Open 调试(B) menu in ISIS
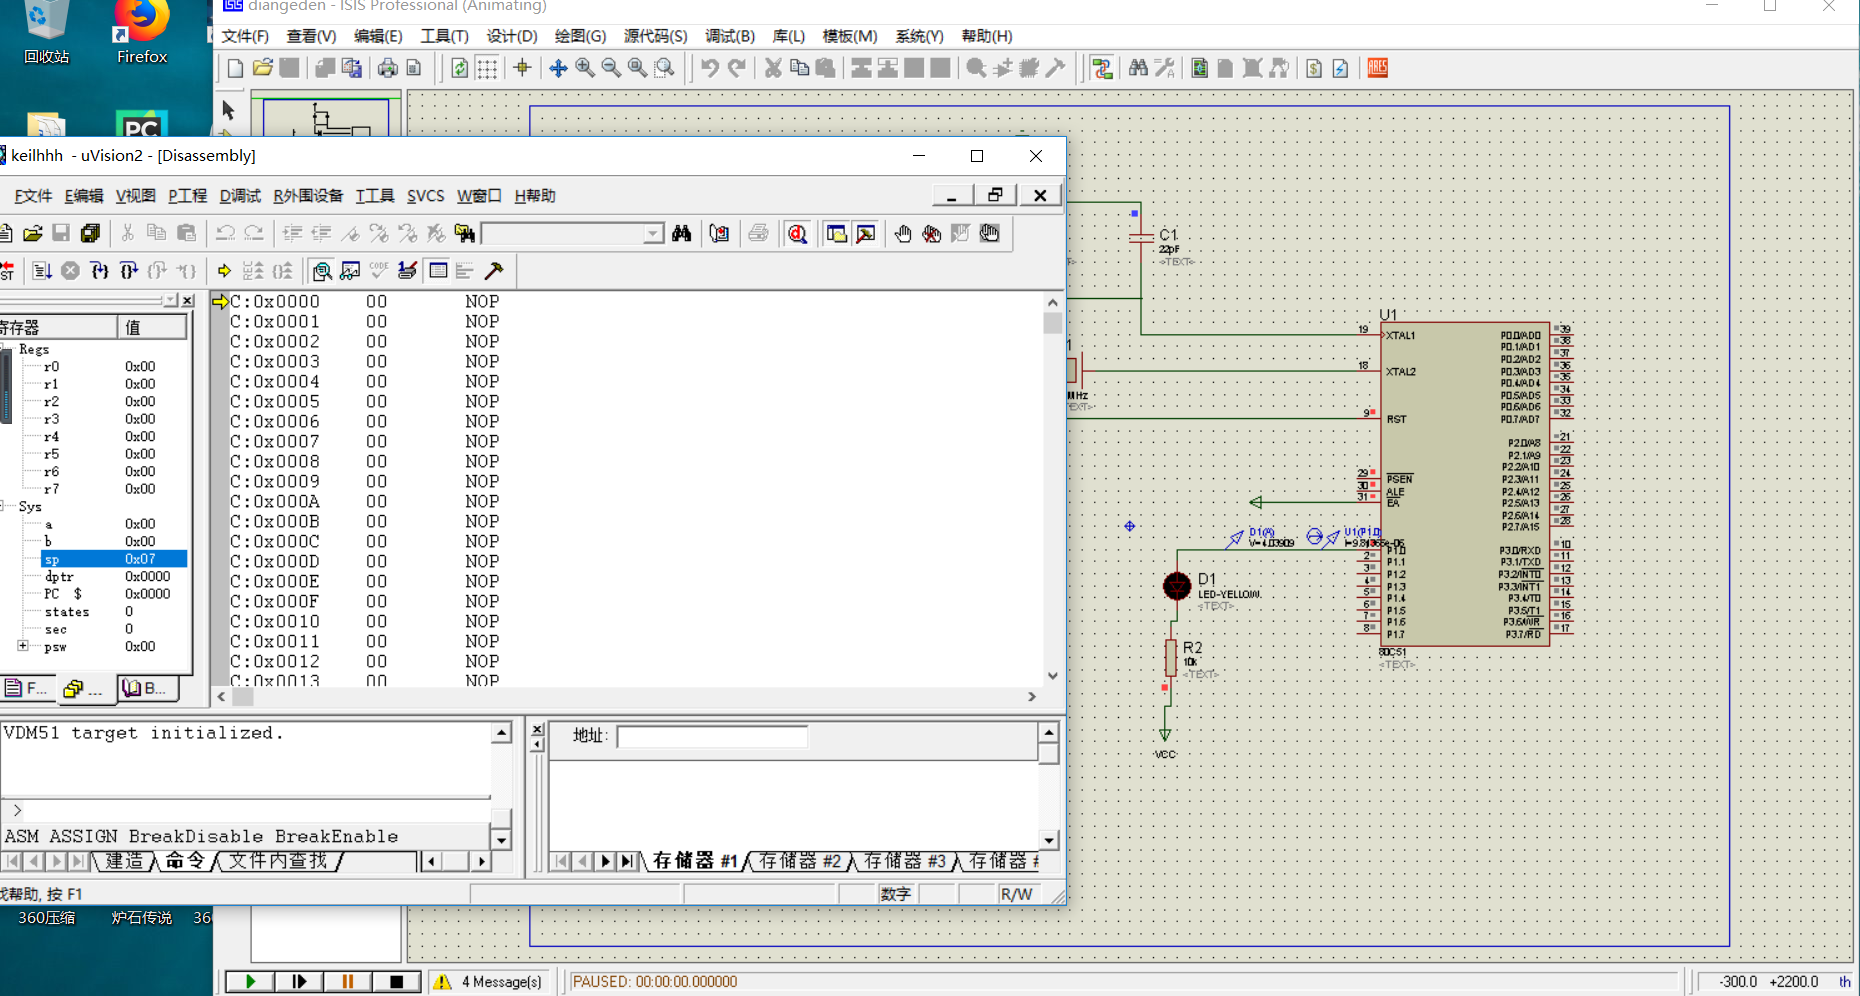This screenshot has height=996, width=1860. pyautogui.click(x=730, y=36)
